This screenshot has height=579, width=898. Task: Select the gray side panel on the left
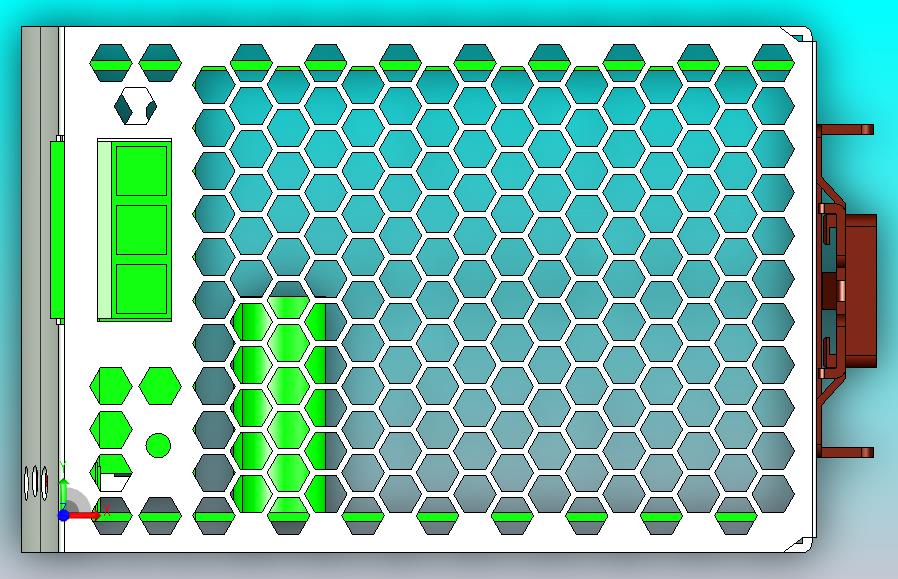[x=40, y=289]
